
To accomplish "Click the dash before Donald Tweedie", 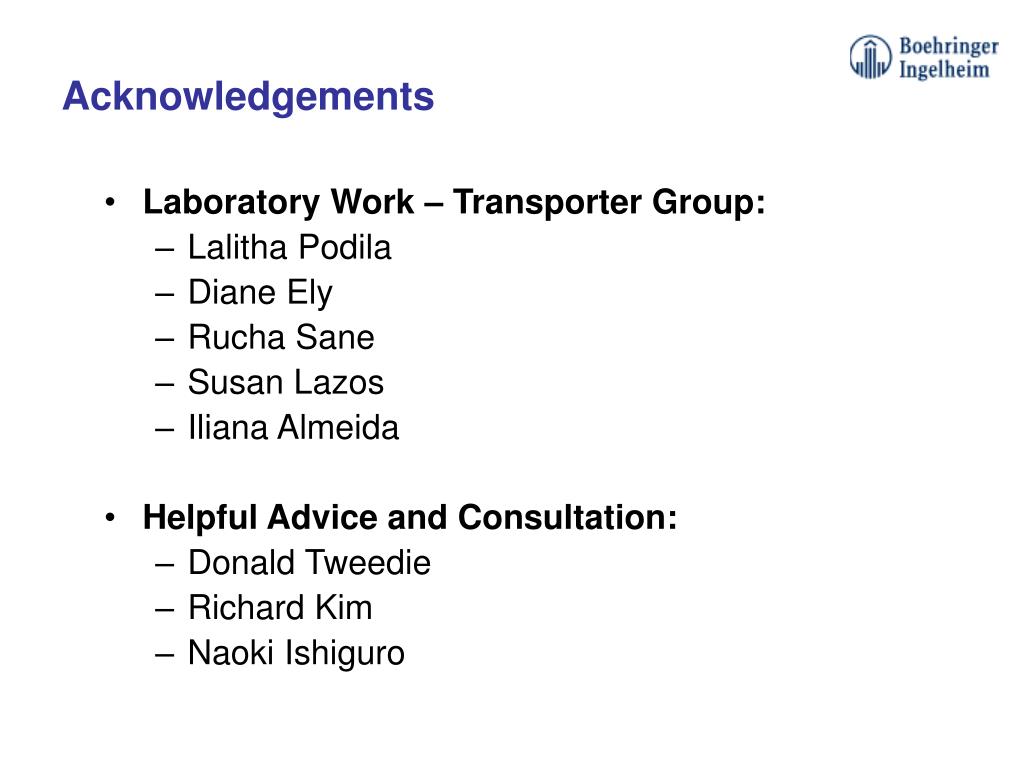I will click(165, 565).
